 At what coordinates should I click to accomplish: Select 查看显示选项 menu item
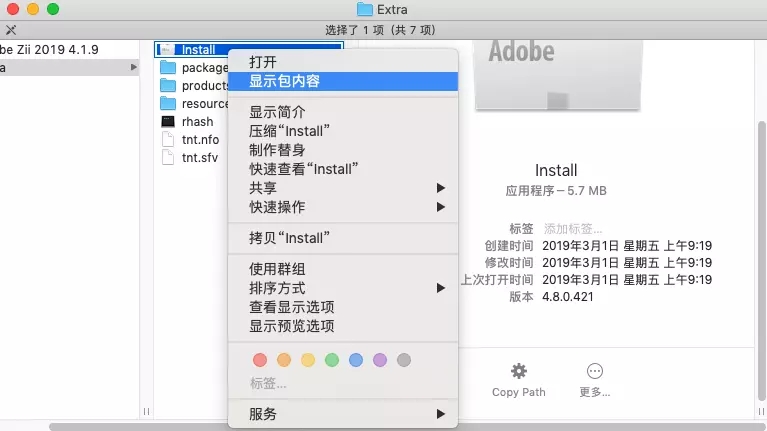tap(343, 307)
